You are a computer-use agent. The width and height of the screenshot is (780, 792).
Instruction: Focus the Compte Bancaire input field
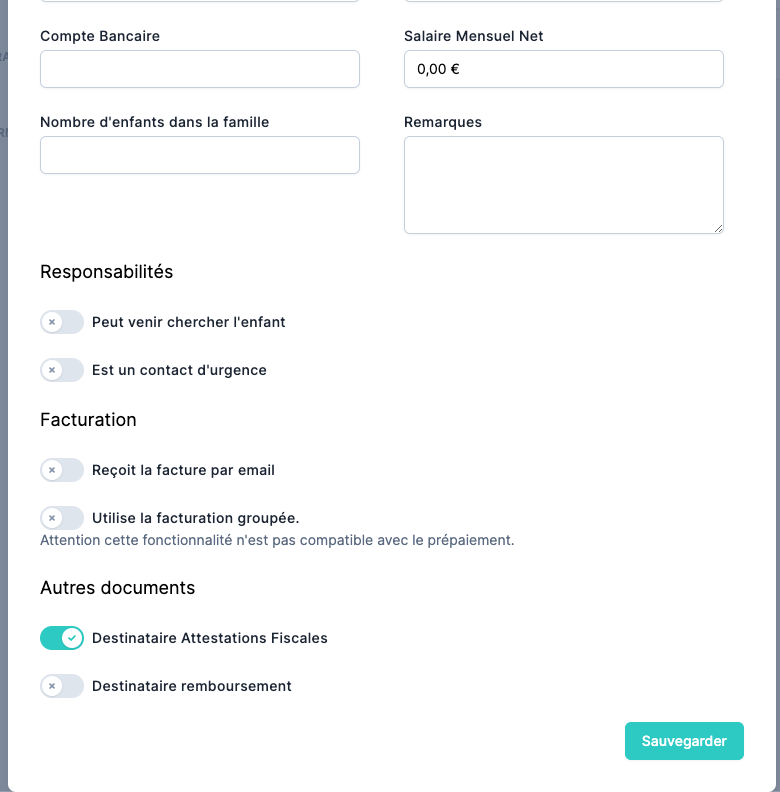coord(200,69)
